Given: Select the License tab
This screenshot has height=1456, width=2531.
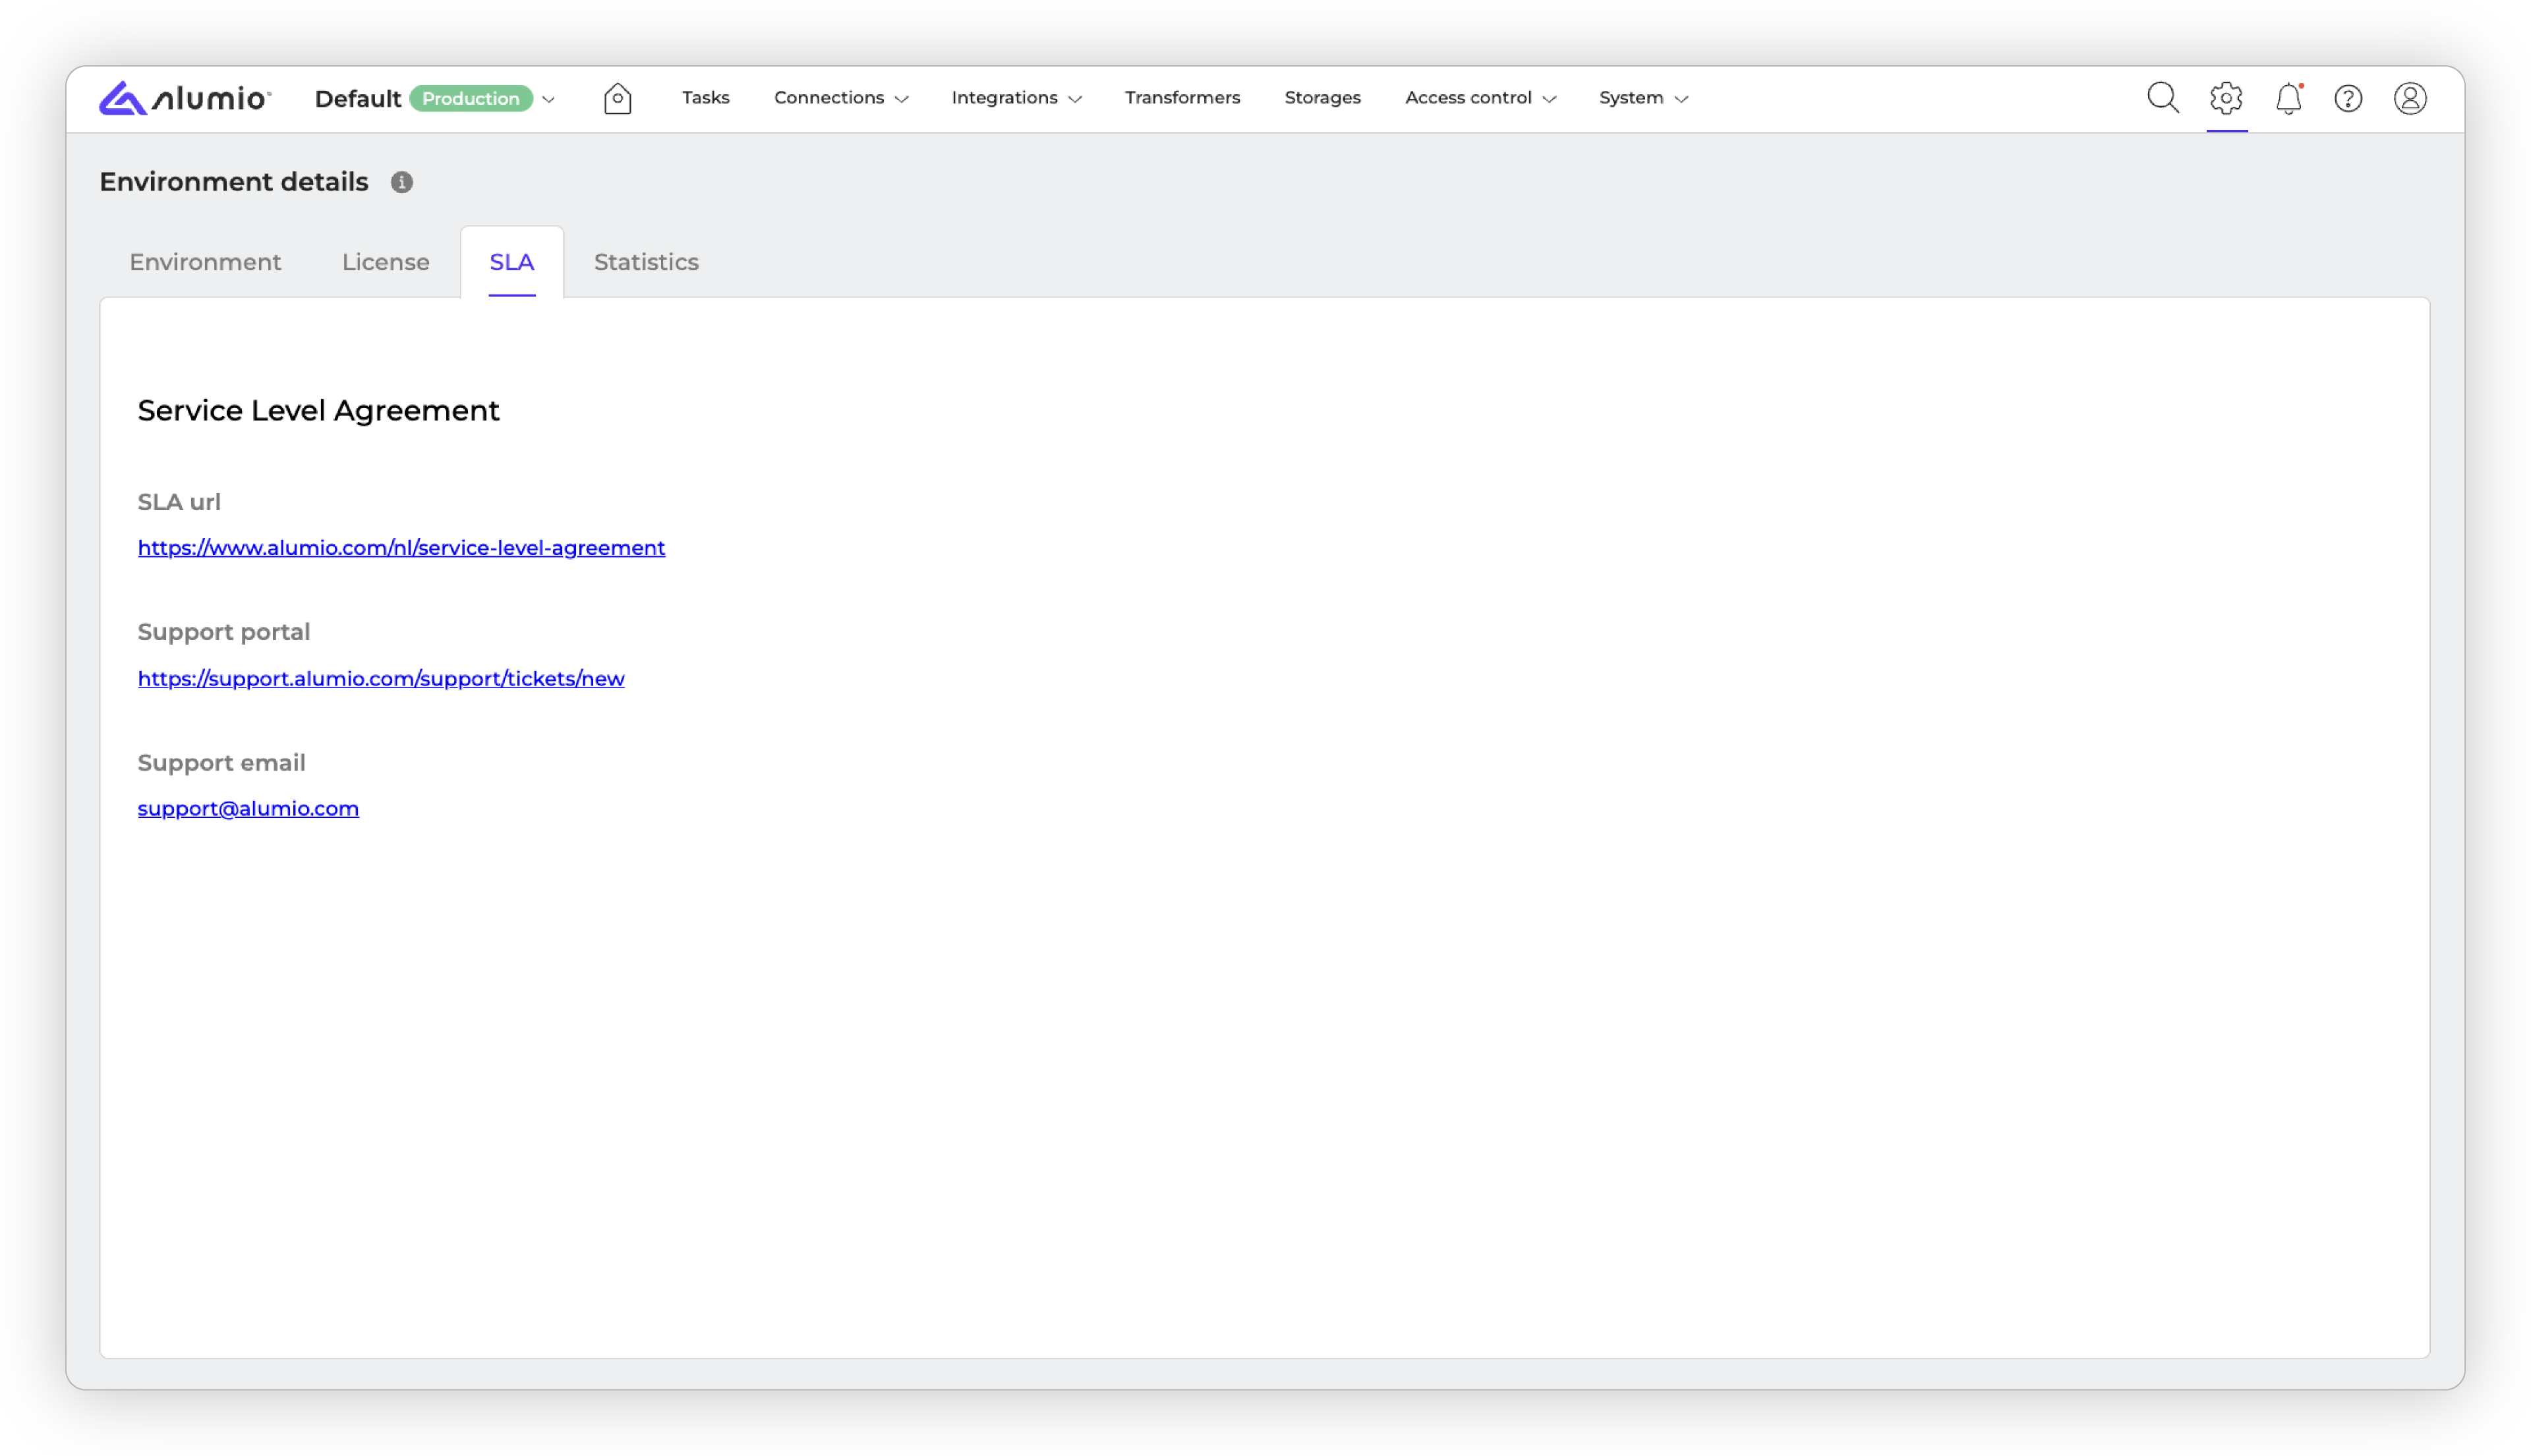Looking at the screenshot, I should [x=385, y=262].
